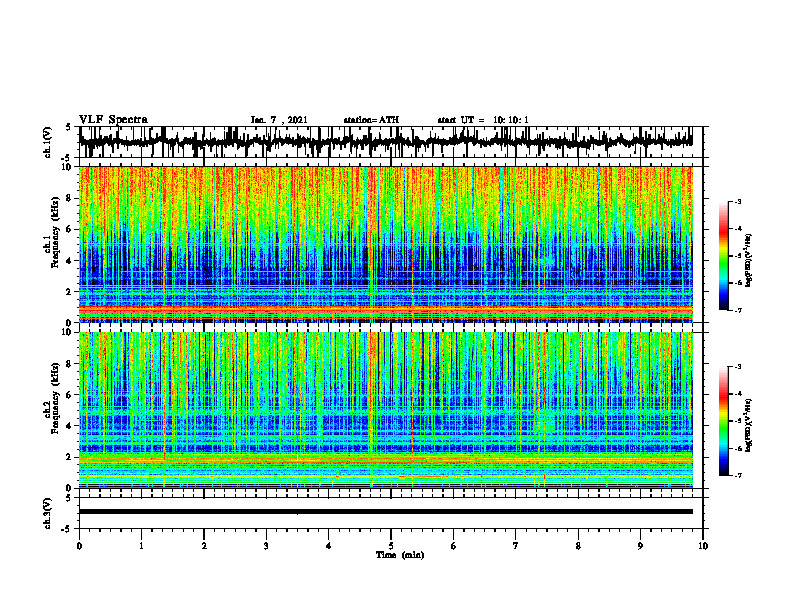The image size is (792, 612).
Task: Click the '5' tick on ch.1(V) axis
Action: click(69, 128)
